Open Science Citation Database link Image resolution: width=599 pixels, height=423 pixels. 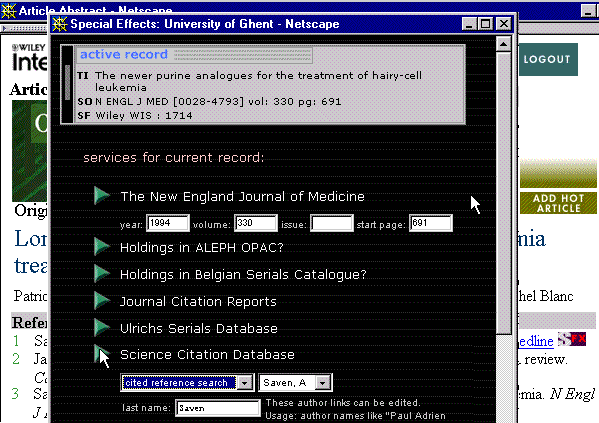tap(207, 355)
